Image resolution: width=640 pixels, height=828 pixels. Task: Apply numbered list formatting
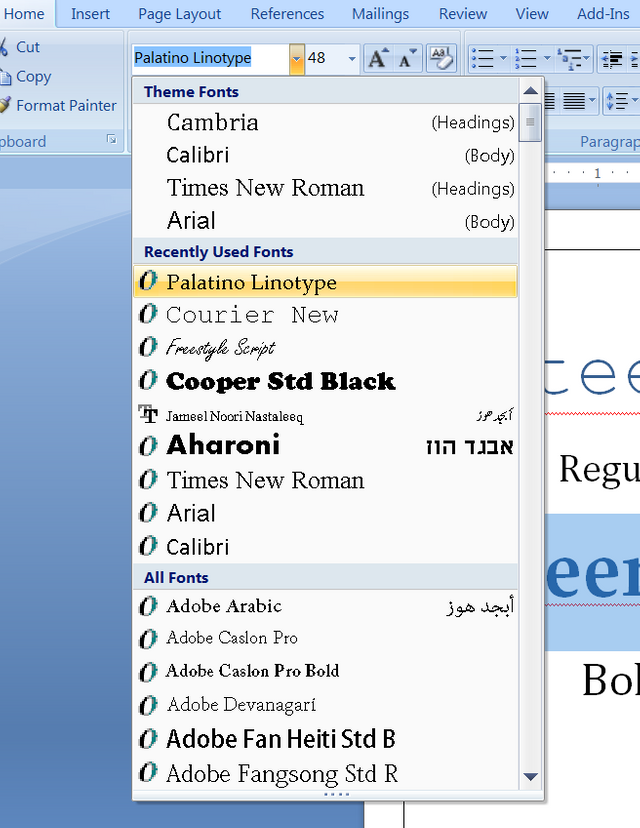coord(526,58)
